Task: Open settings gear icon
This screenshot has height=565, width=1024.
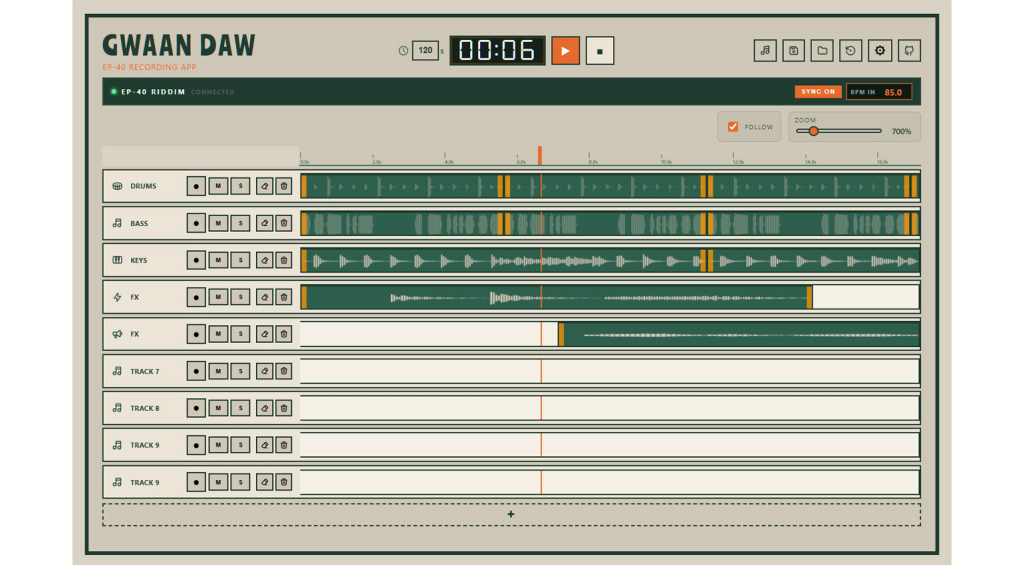Action: pyautogui.click(x=880, y=51)
